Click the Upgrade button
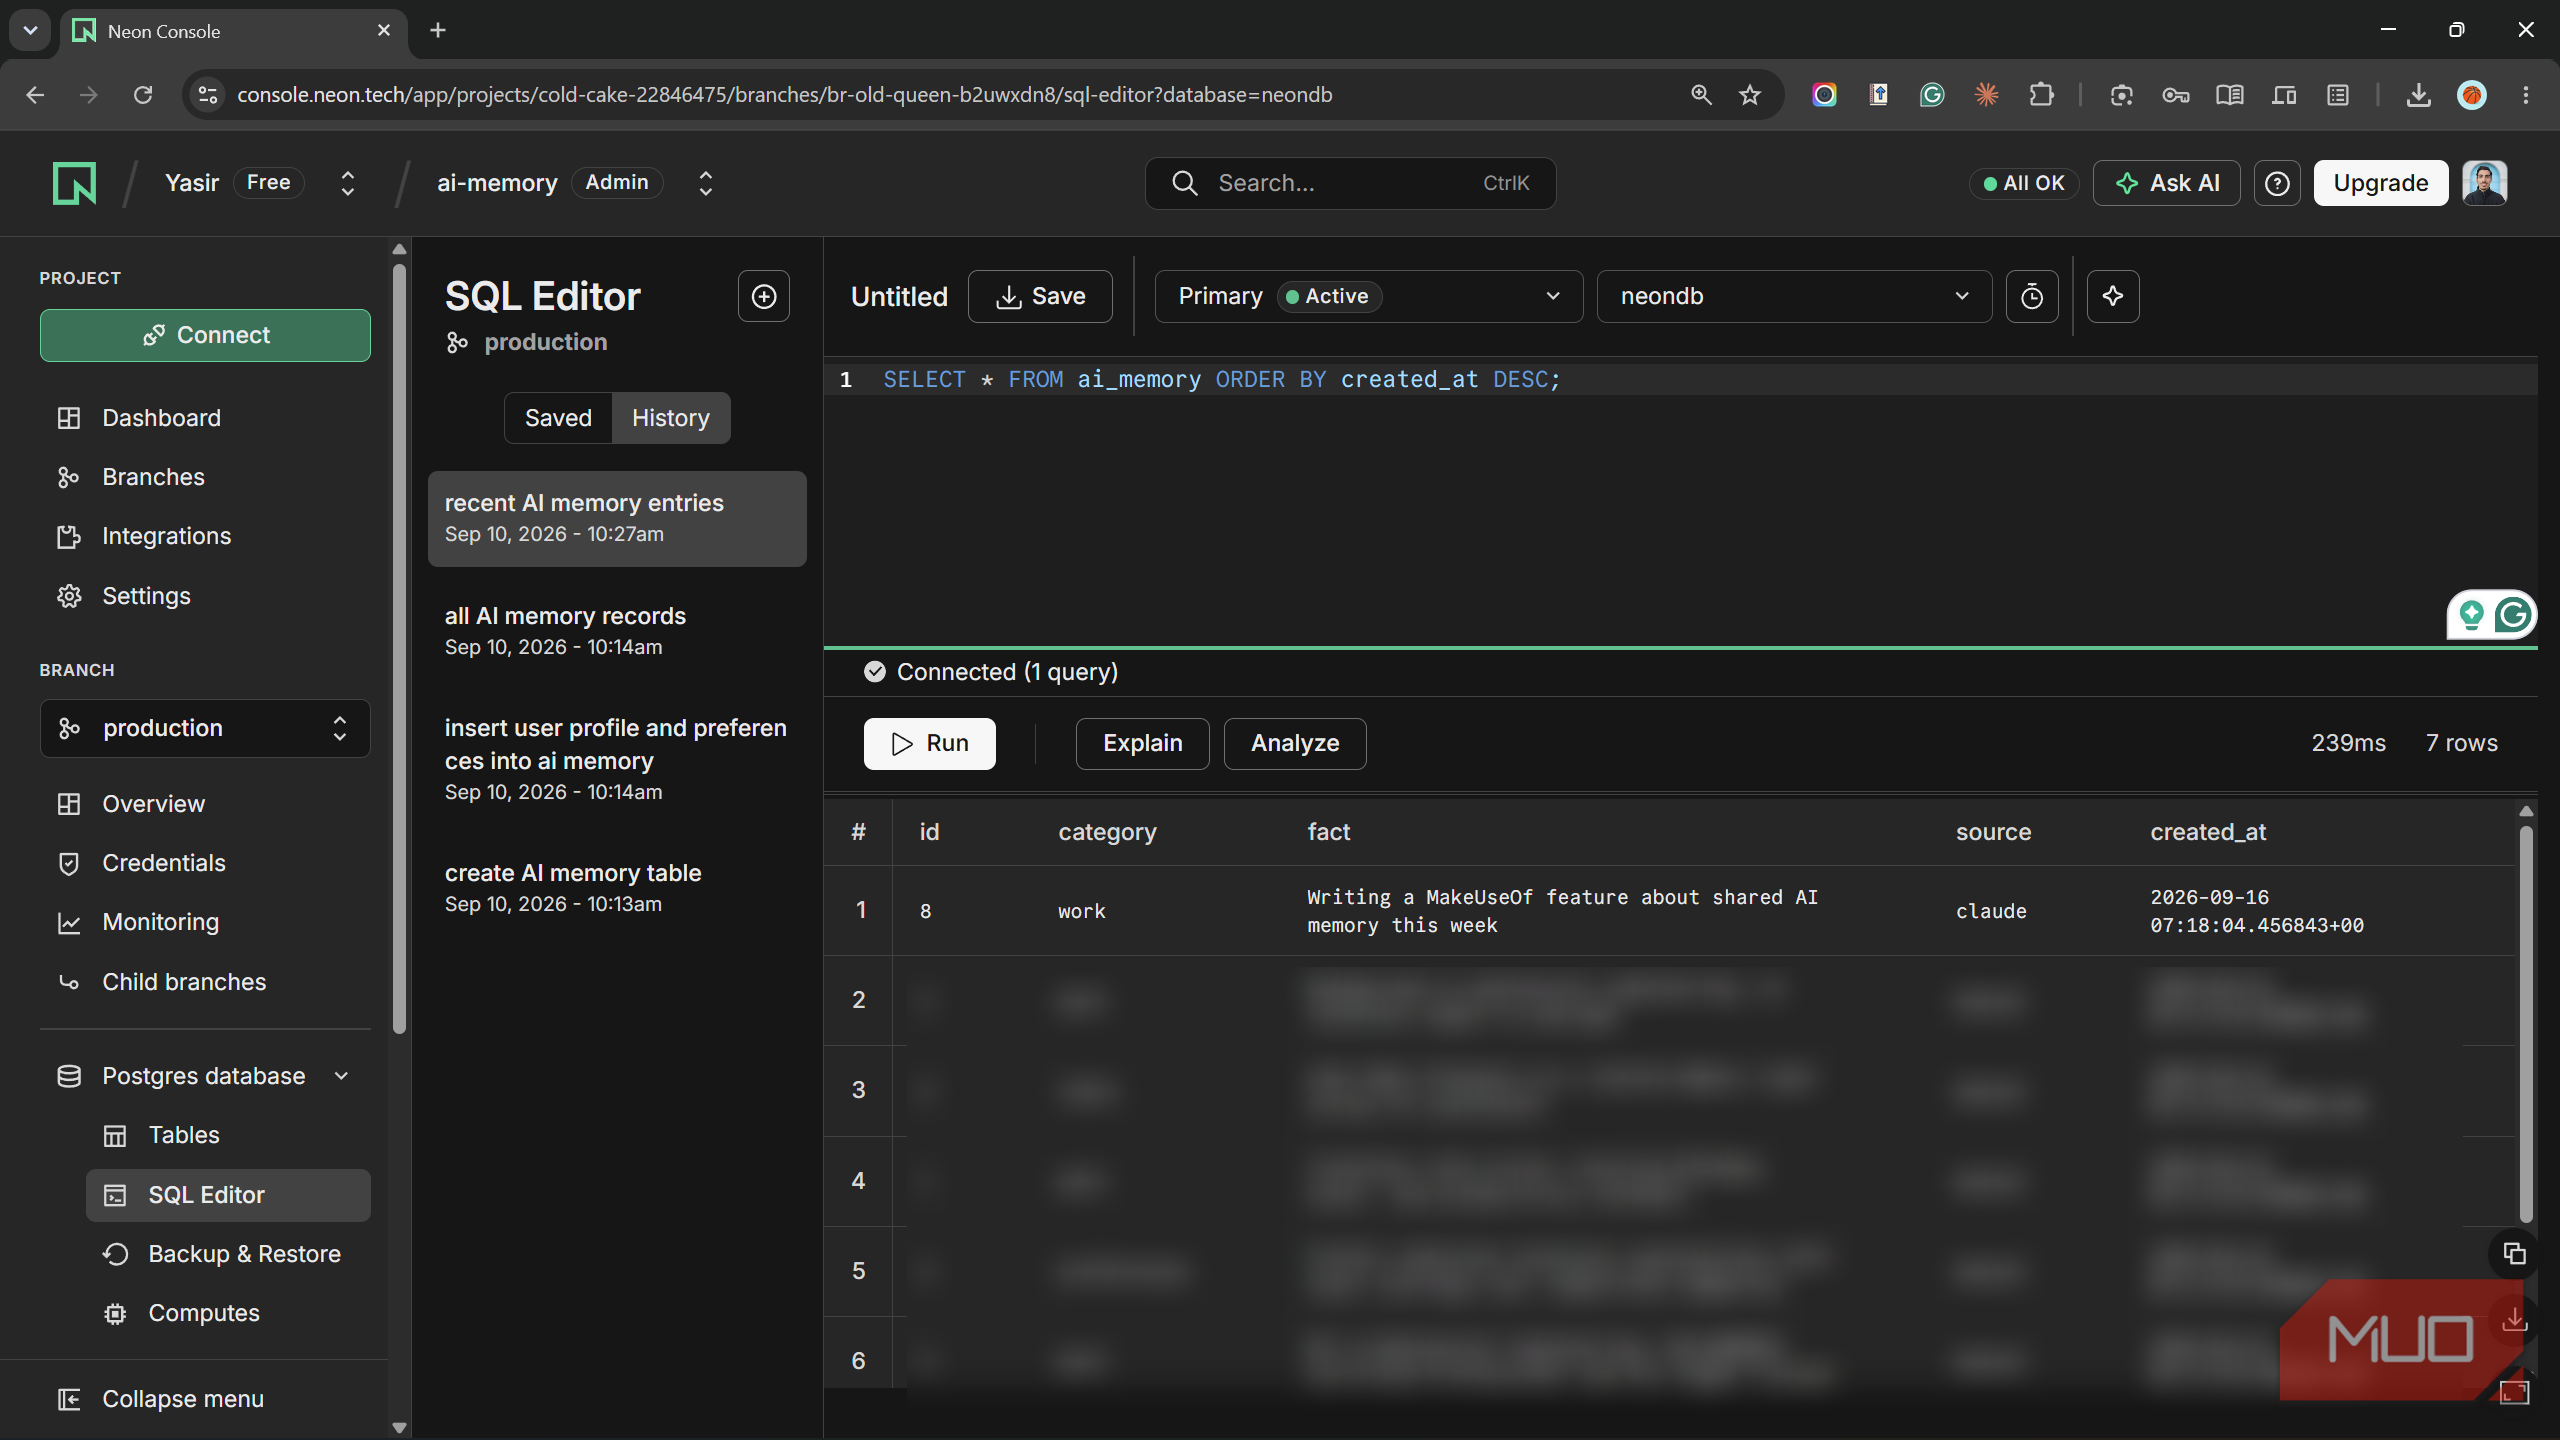2560x1440 pixels. (x=2381, y=183)
